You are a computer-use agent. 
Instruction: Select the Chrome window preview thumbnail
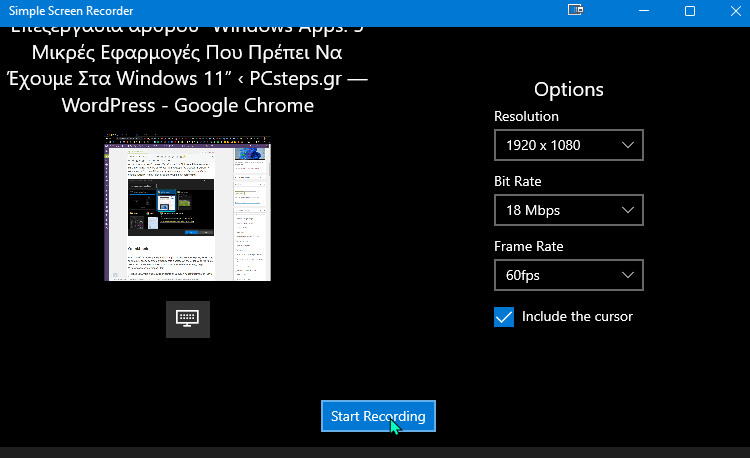(x=188, y=208)
